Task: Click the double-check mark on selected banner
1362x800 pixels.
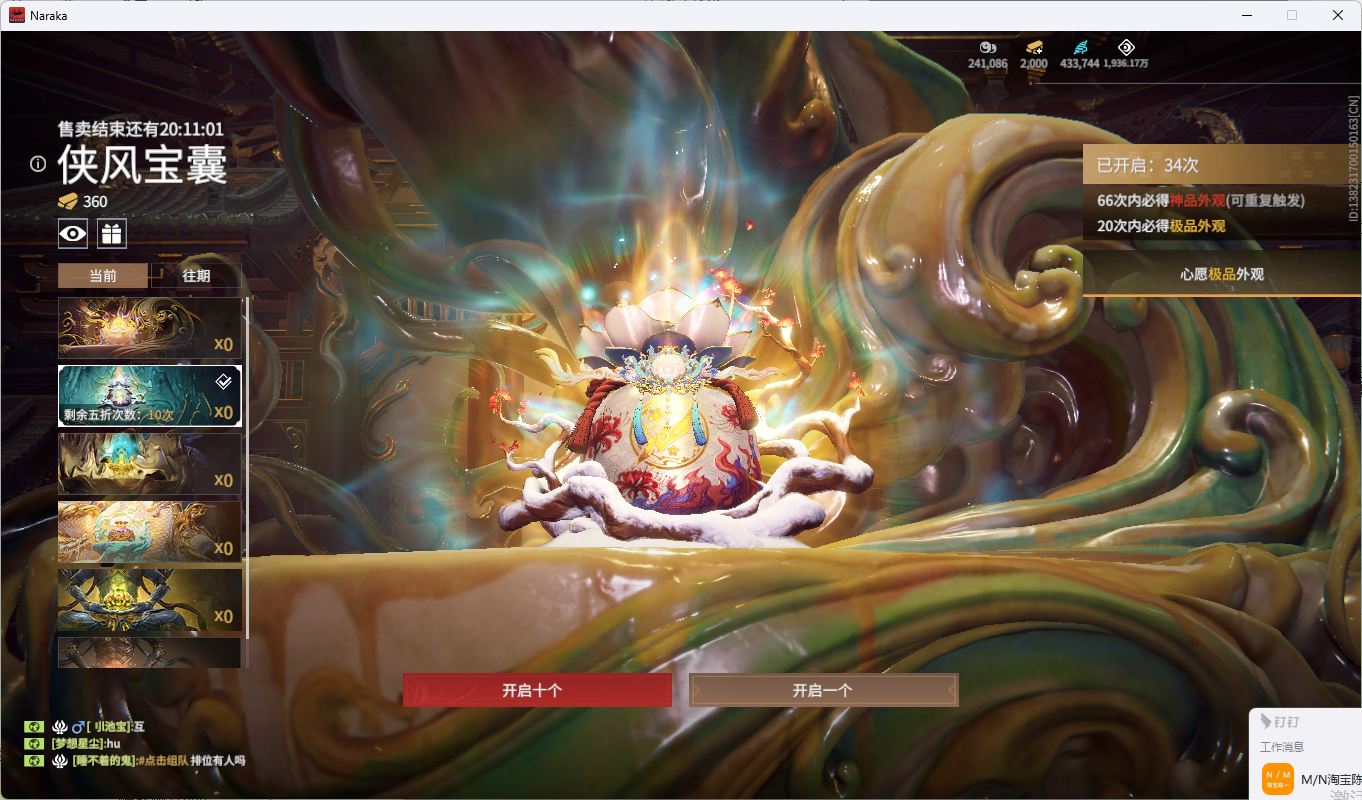Action: point(225,380)
